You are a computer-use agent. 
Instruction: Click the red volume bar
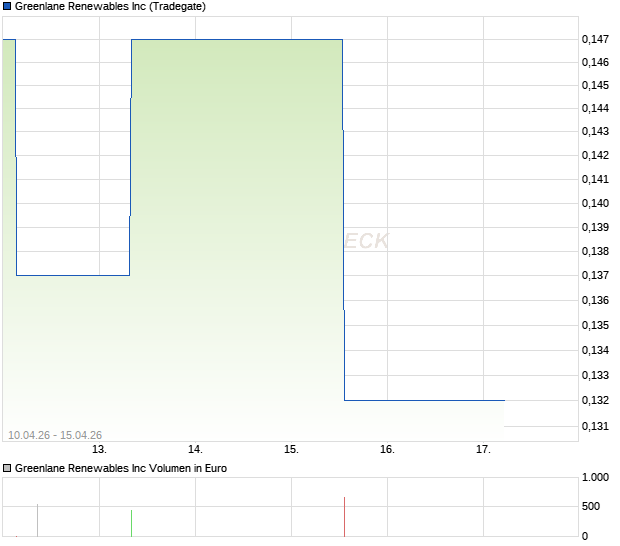pyautogui.click(x=344, y=517)
